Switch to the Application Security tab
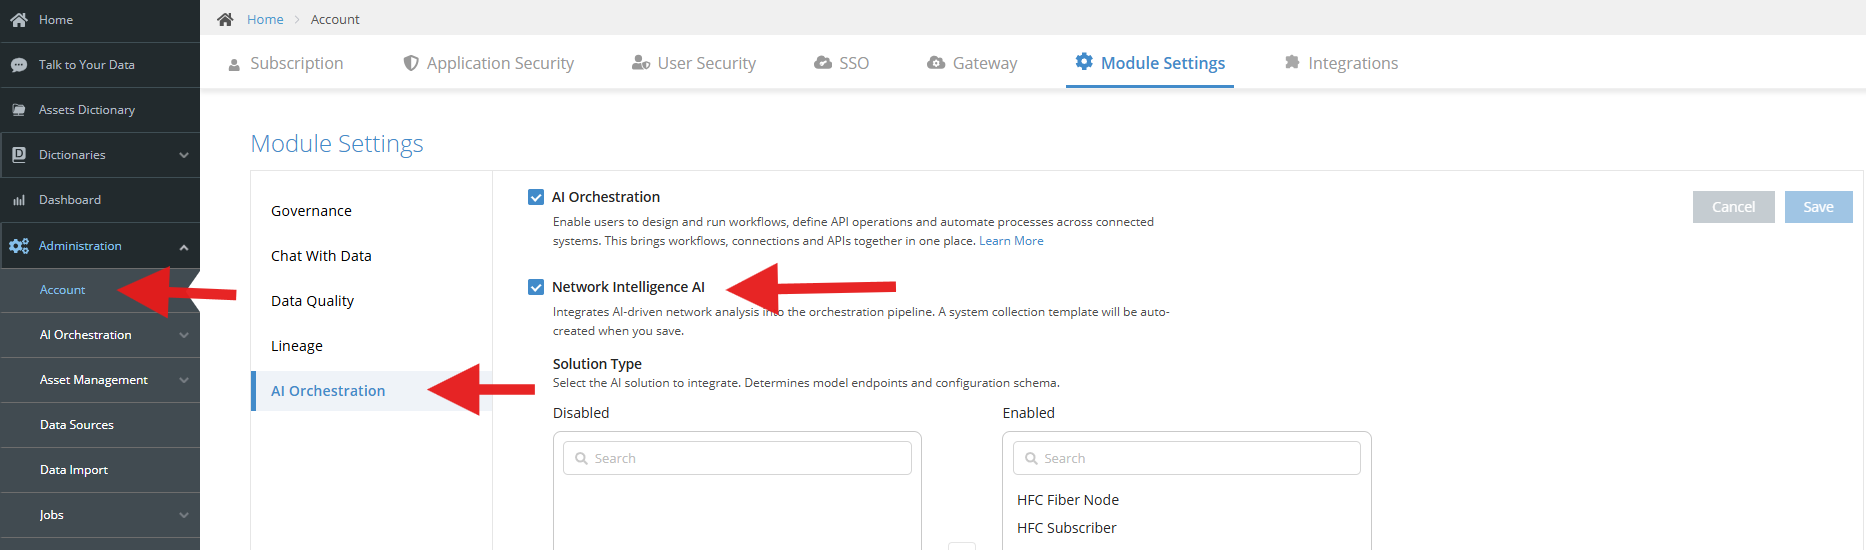 (x=488, y=63)
